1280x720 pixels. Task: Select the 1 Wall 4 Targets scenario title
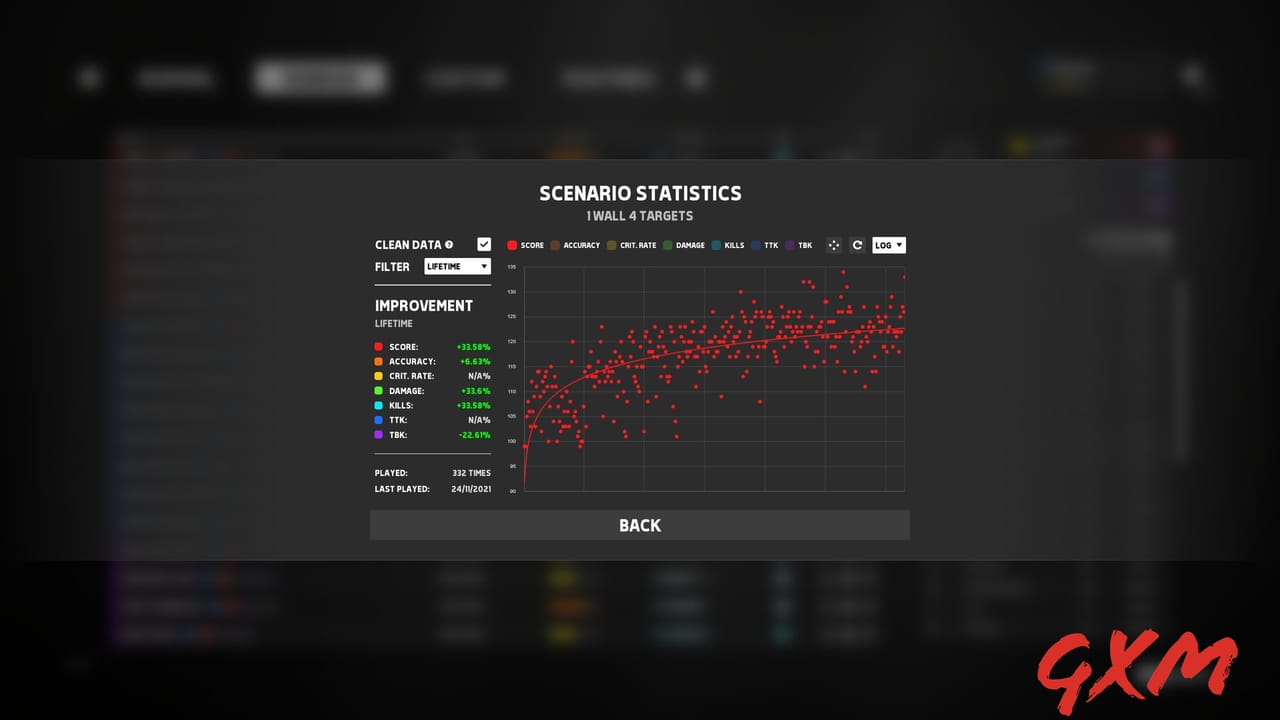coord(640,216)
